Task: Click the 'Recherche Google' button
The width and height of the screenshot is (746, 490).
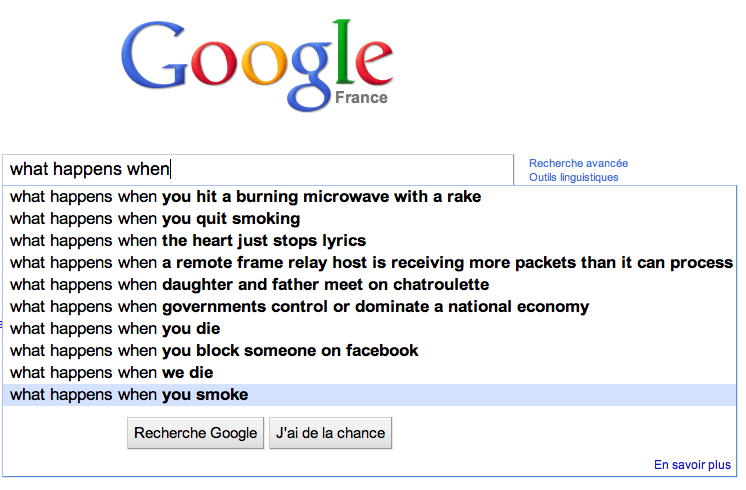Action: [196, 433]
